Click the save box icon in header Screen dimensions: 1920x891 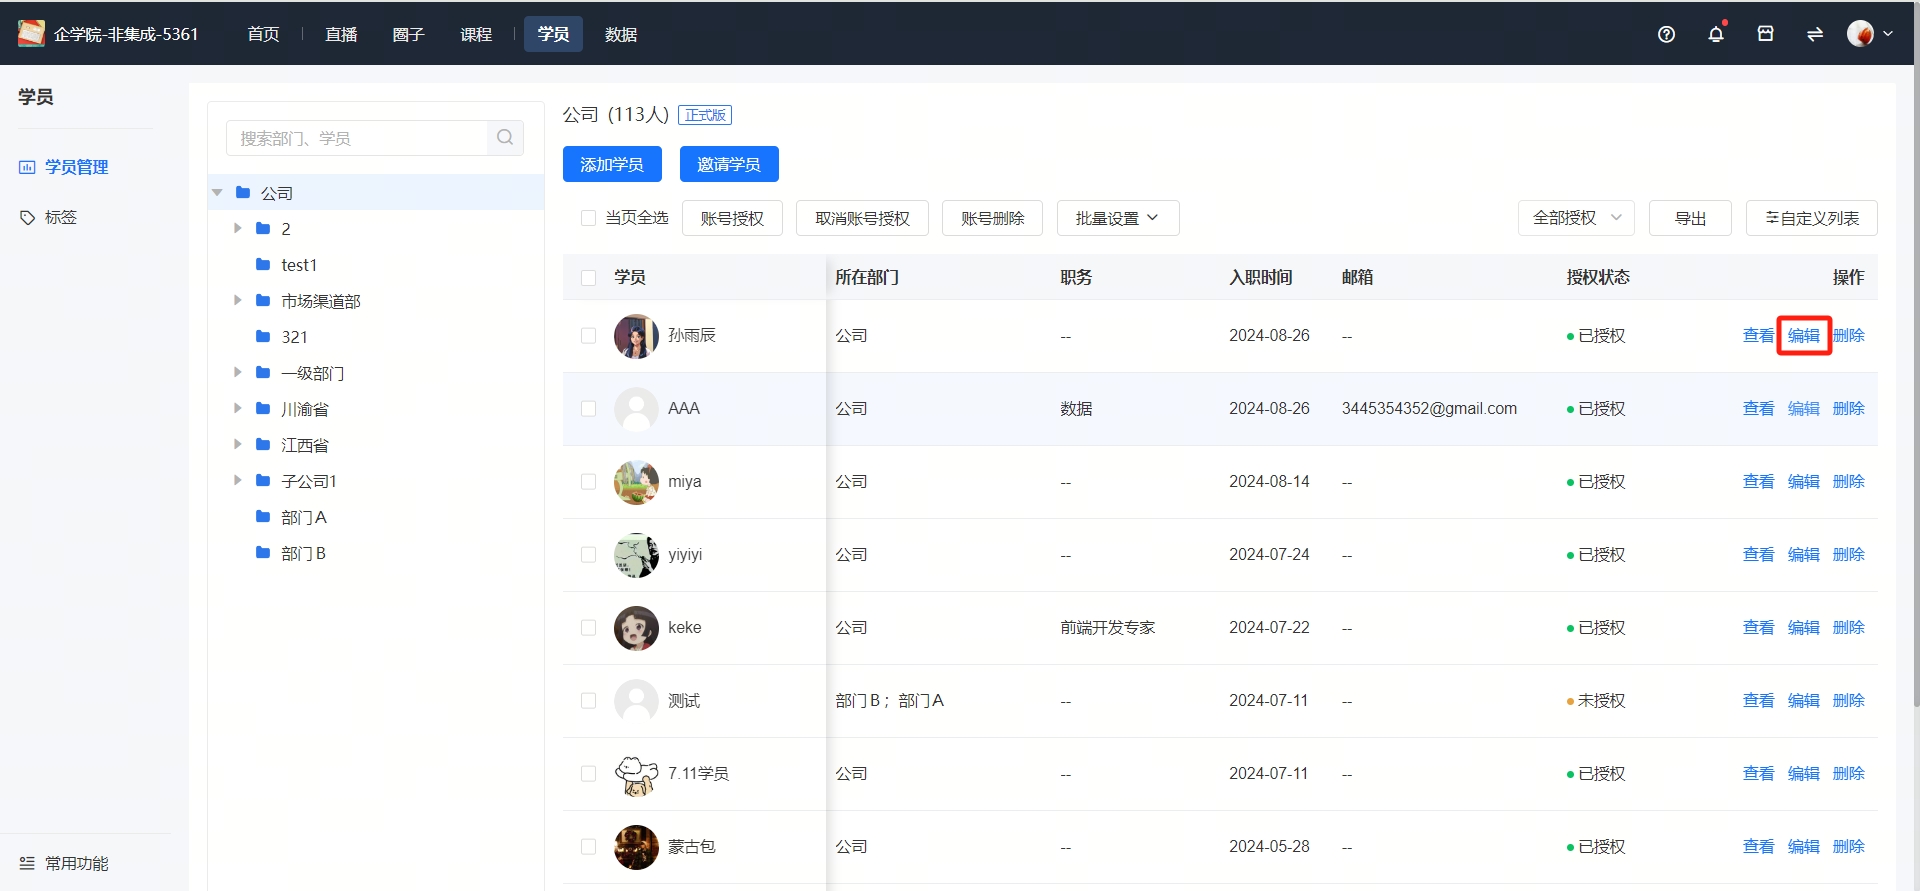pos(1765,34)
